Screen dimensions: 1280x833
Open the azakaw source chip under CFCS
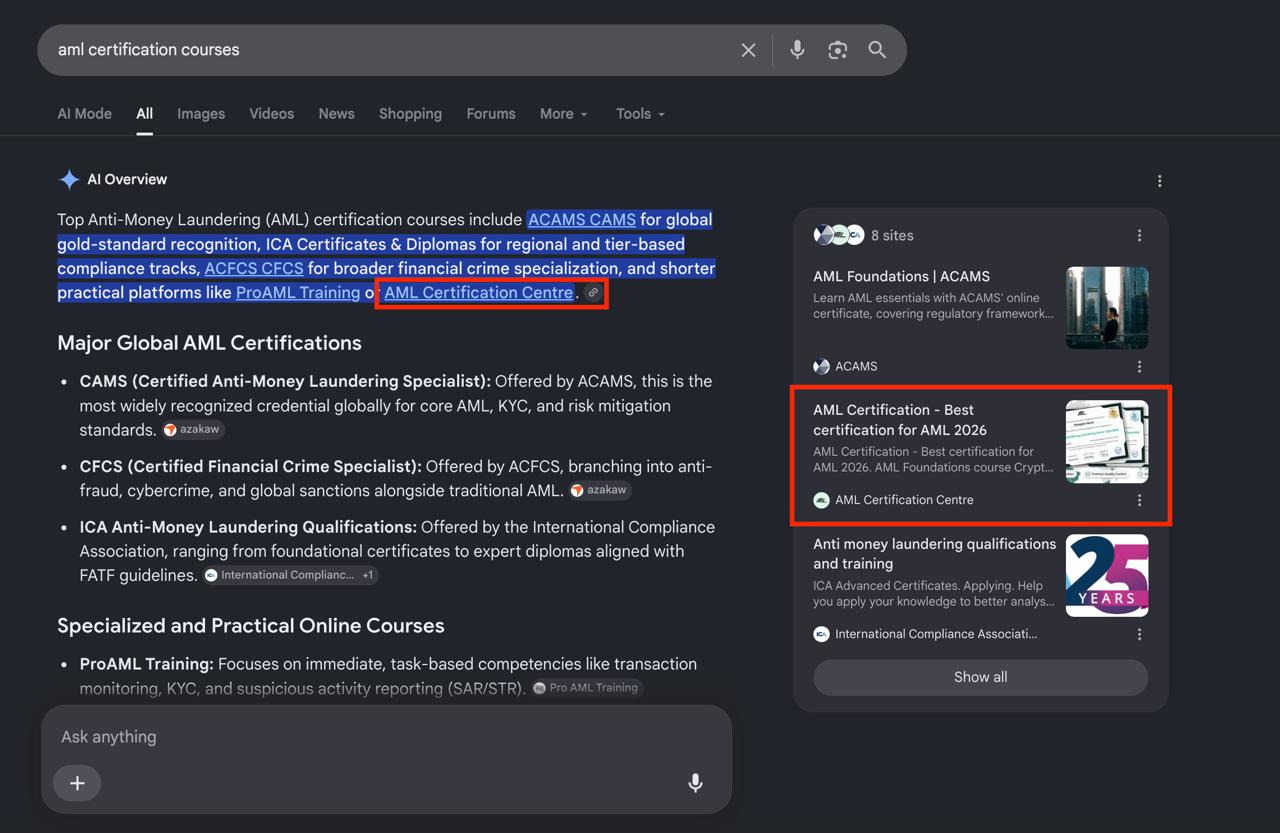(x=600, y=490)
